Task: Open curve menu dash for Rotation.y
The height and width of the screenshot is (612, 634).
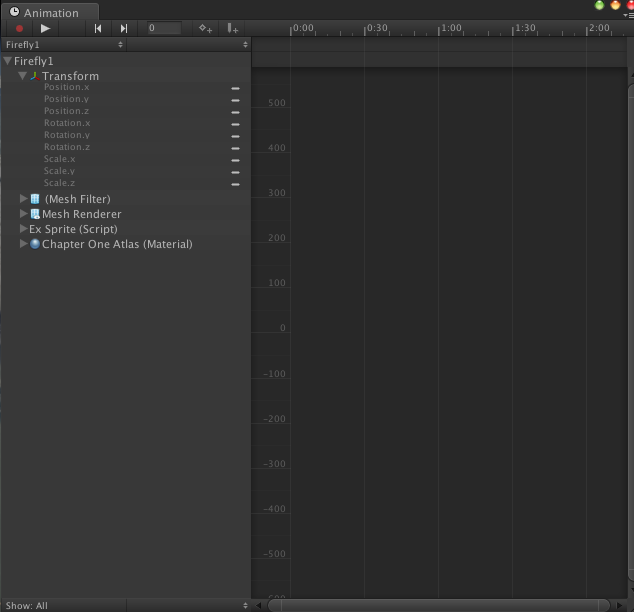Action: pos(235,136)
